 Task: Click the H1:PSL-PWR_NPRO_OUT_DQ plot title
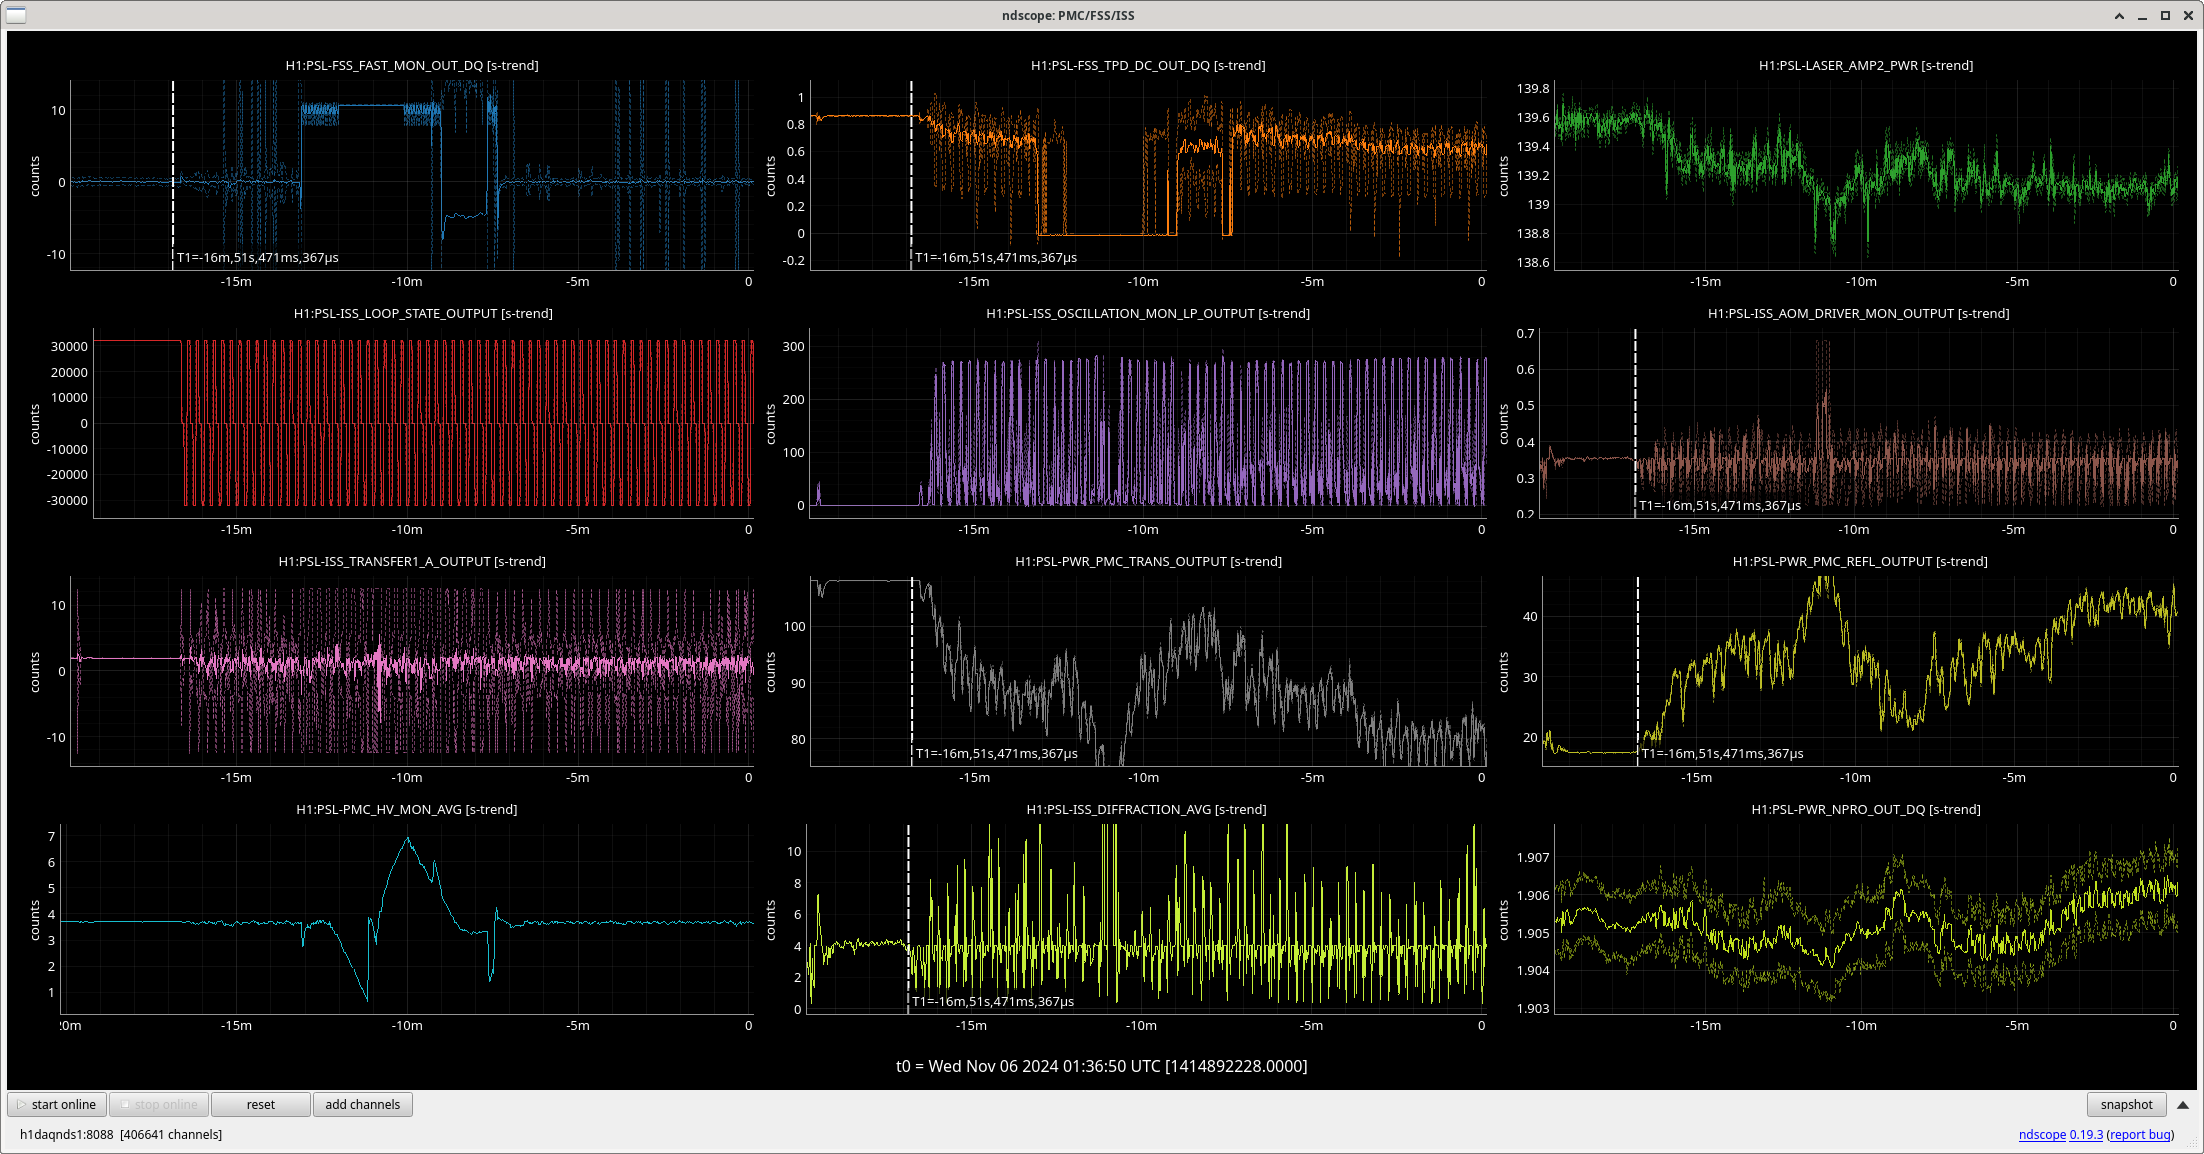click(1866, 809)
